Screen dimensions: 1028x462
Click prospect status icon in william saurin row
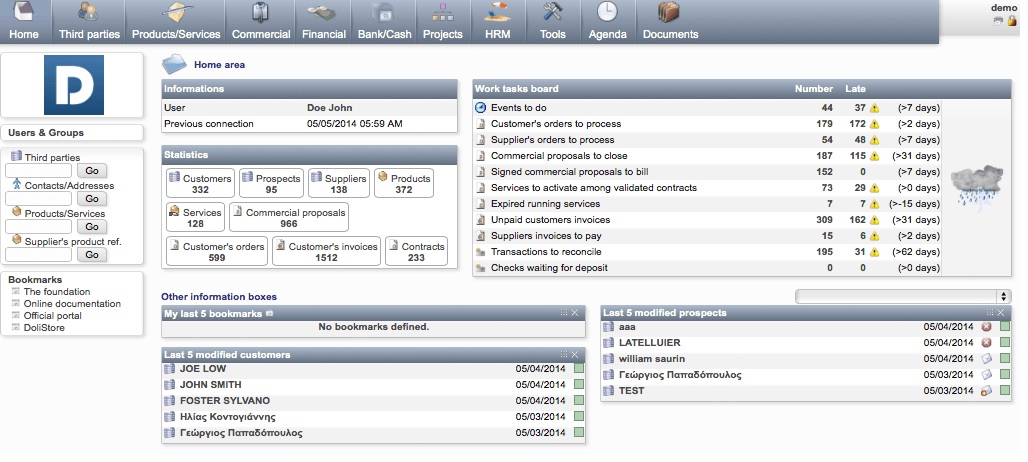click(987, 358)
